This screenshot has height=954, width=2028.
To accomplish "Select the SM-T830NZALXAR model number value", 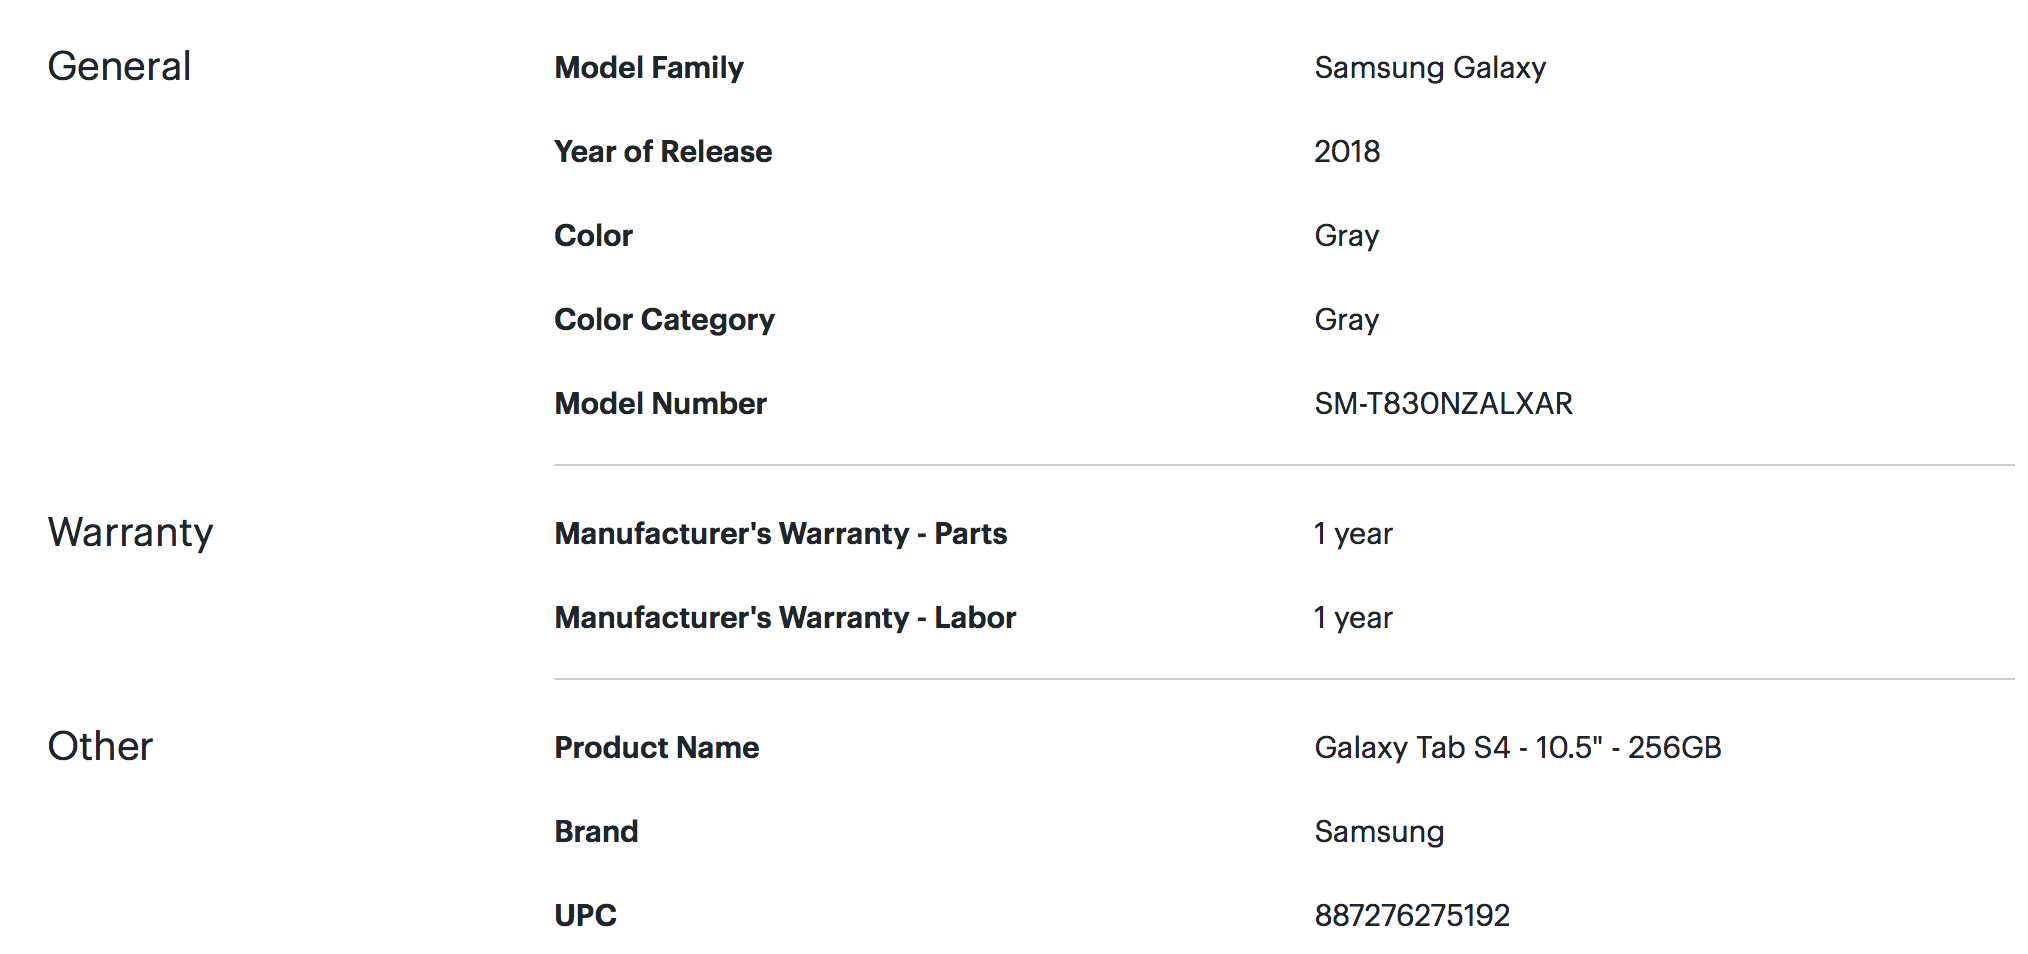I will pos(1443,404).
